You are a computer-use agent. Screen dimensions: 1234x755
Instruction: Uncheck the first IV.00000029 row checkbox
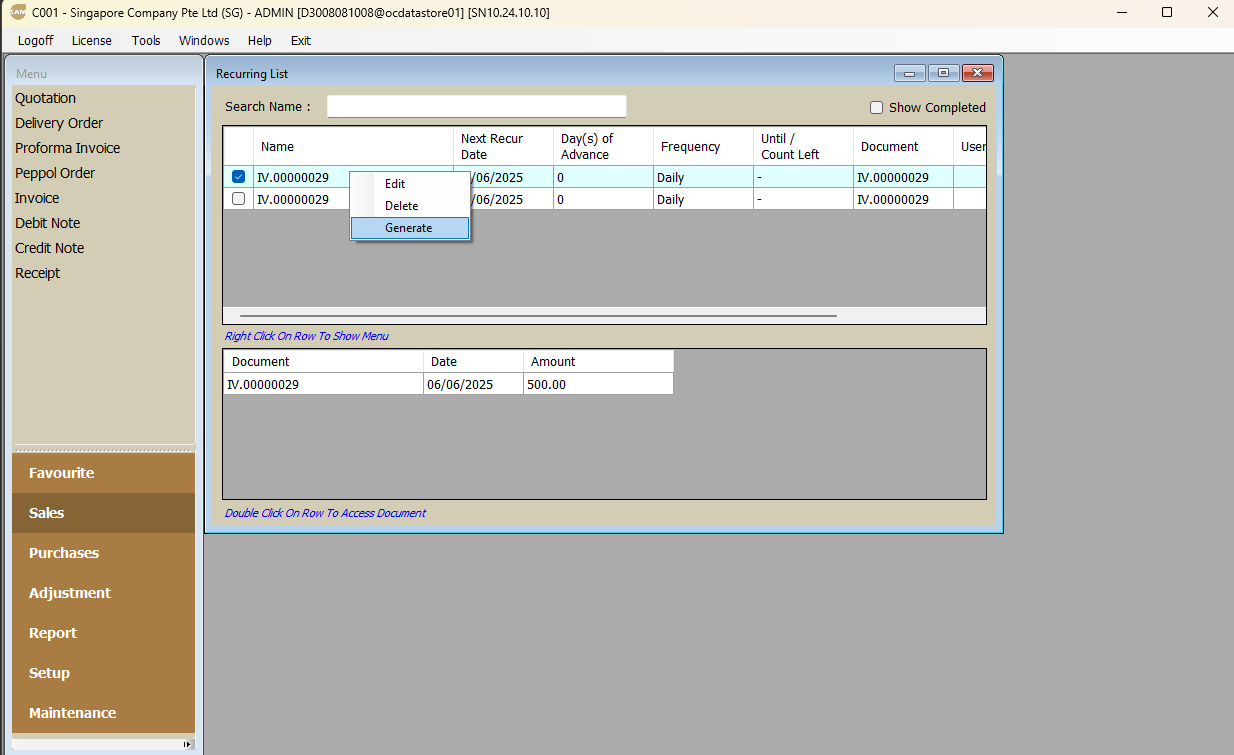click(238, 177)
